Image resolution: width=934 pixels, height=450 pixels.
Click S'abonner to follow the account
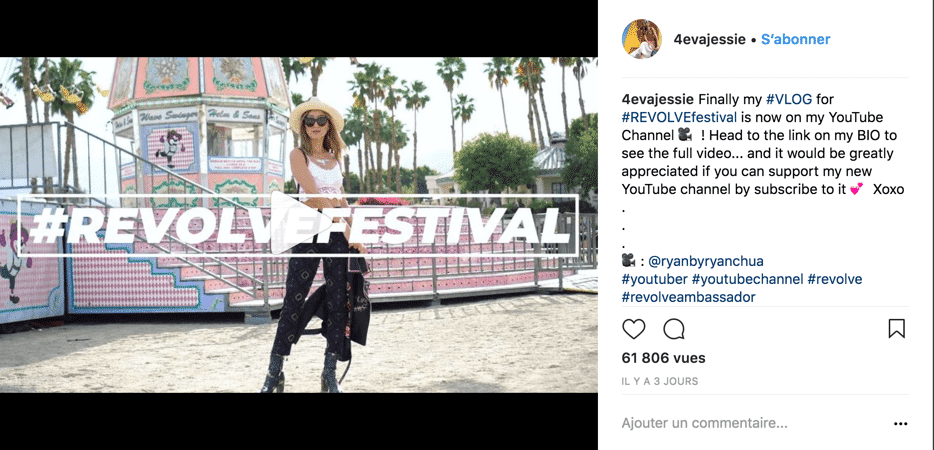(795, 39)
